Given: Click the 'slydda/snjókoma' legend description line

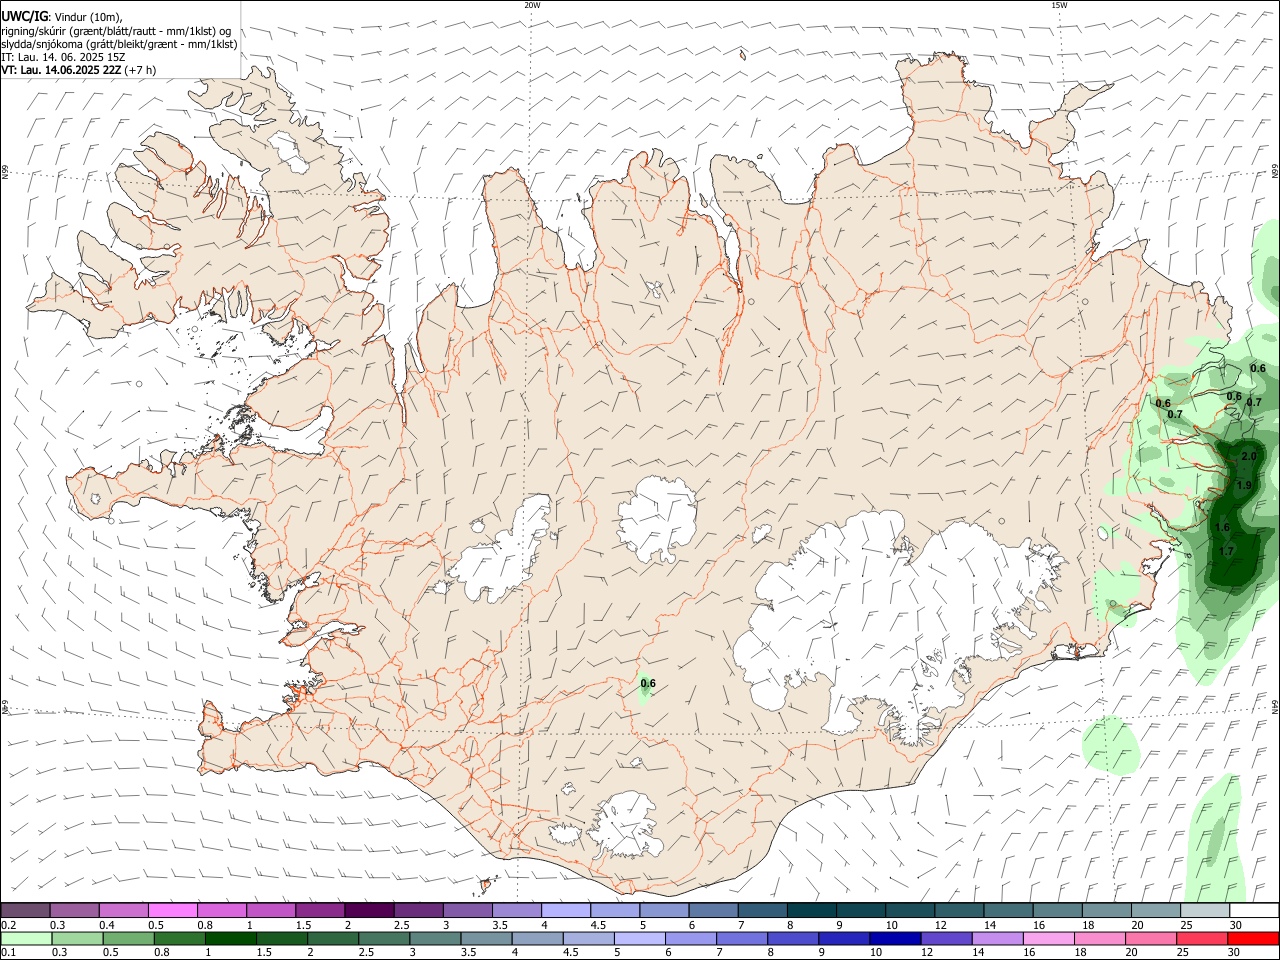Looking at the screenshot, I should [119, 44].
